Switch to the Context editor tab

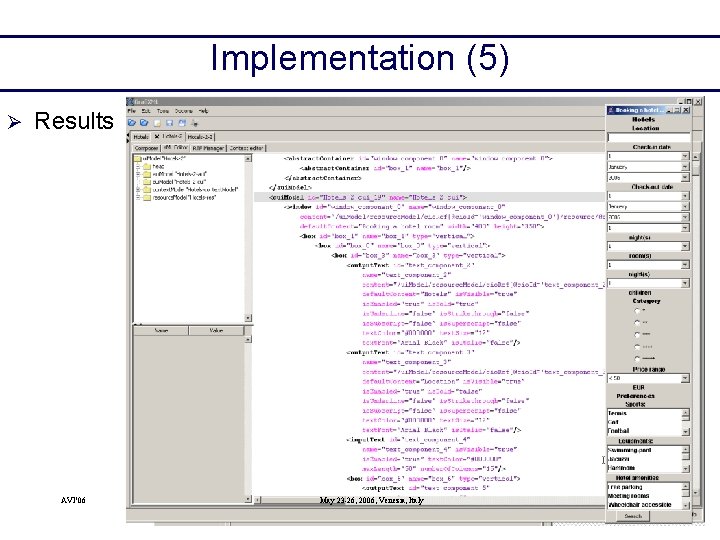tap(246, 148)
